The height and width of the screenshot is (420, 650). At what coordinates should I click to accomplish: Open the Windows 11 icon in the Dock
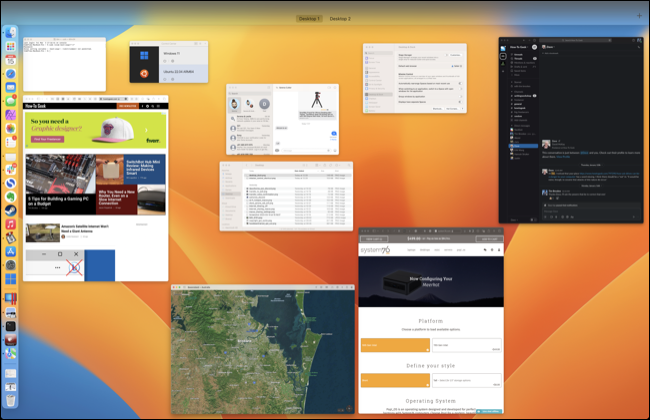tap(10, 279)
